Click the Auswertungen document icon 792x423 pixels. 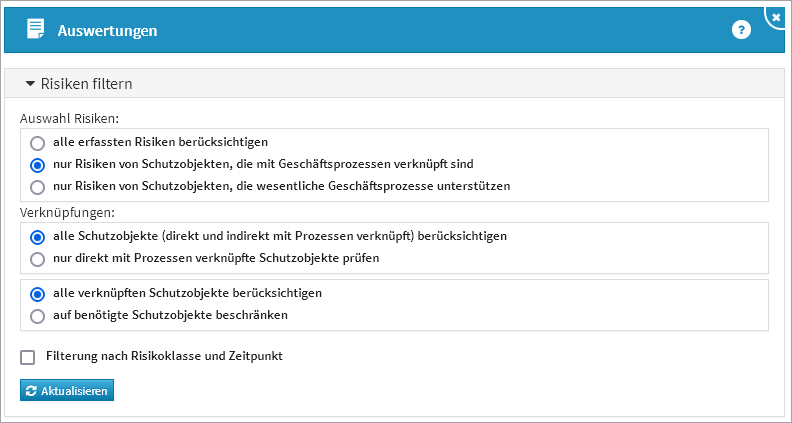[35, 30]
